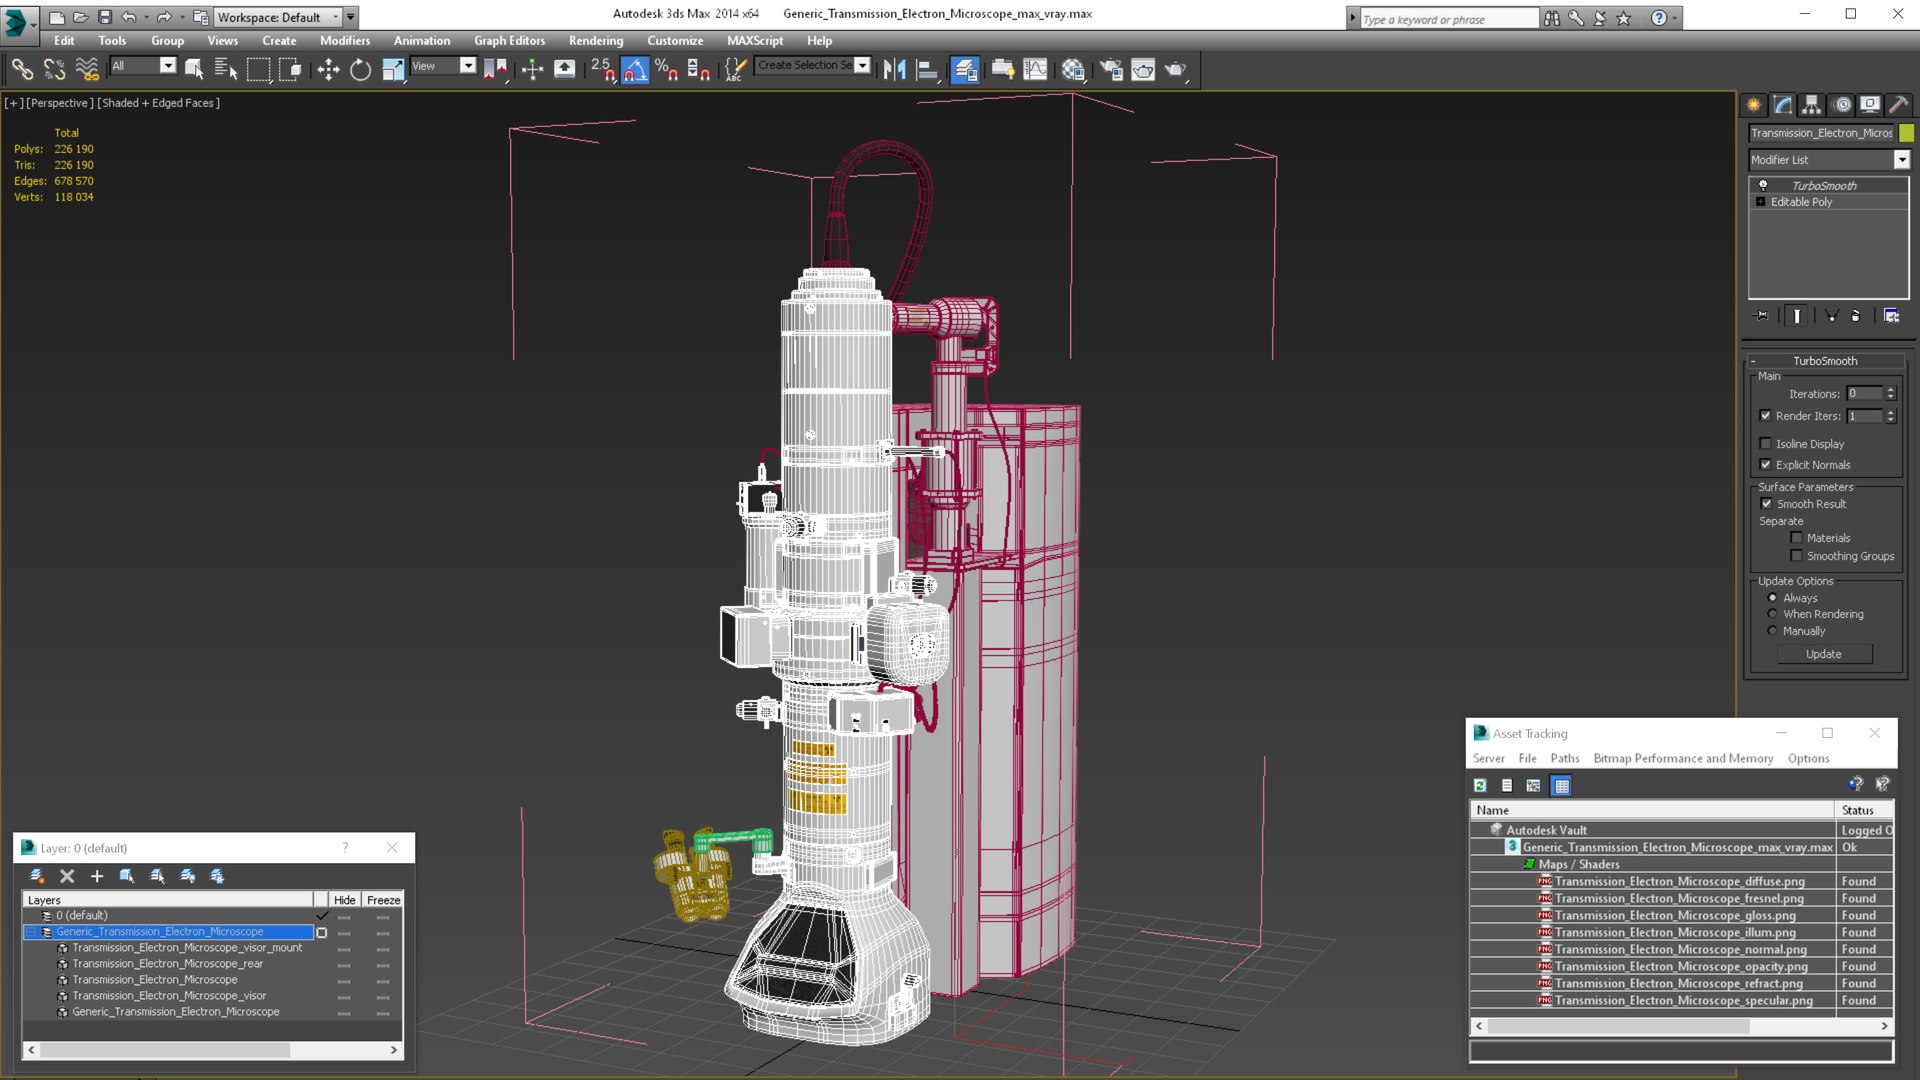This screenshot has height=1080, width=1920.
Task: Click the Iterations value field
Action: tap(1864, 394)
